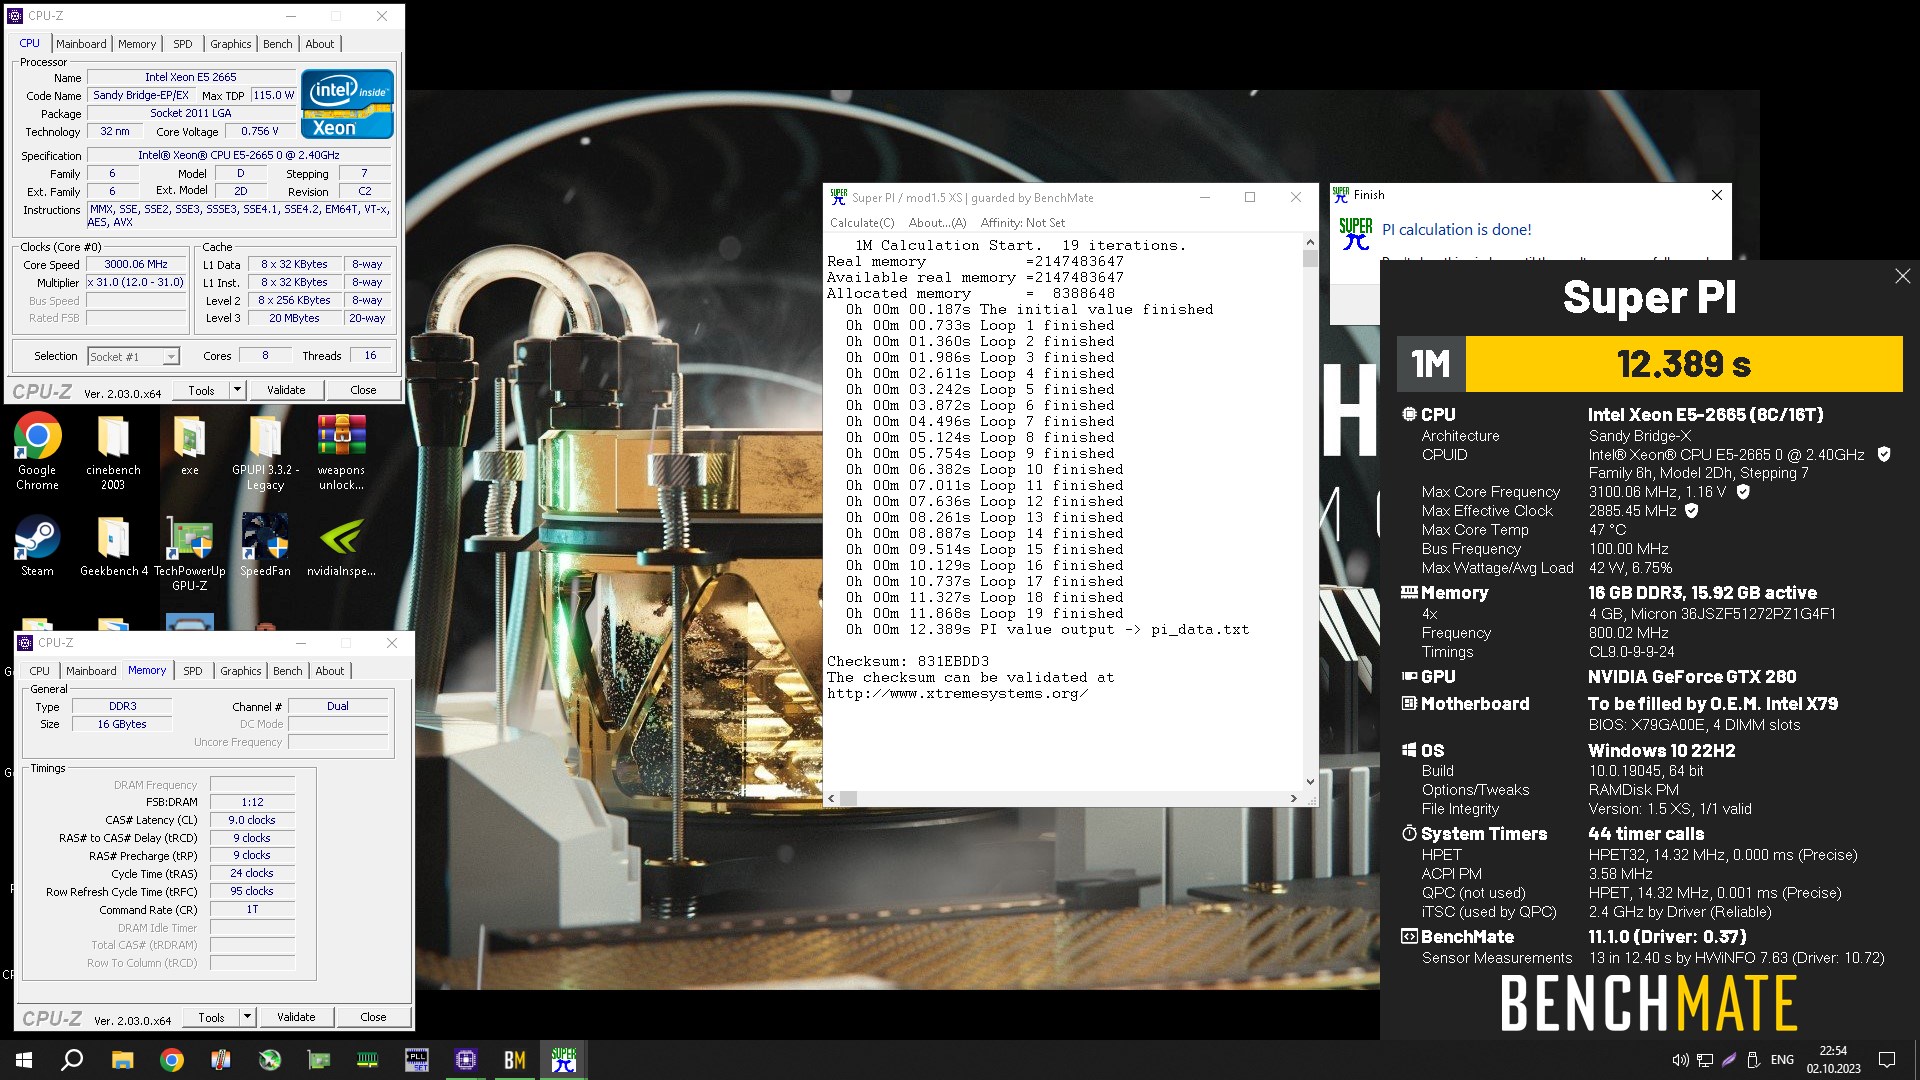Click Close button in bottom CPU-Z window
This screenshot has width=1920, height=1080.
pos(373,1017)
